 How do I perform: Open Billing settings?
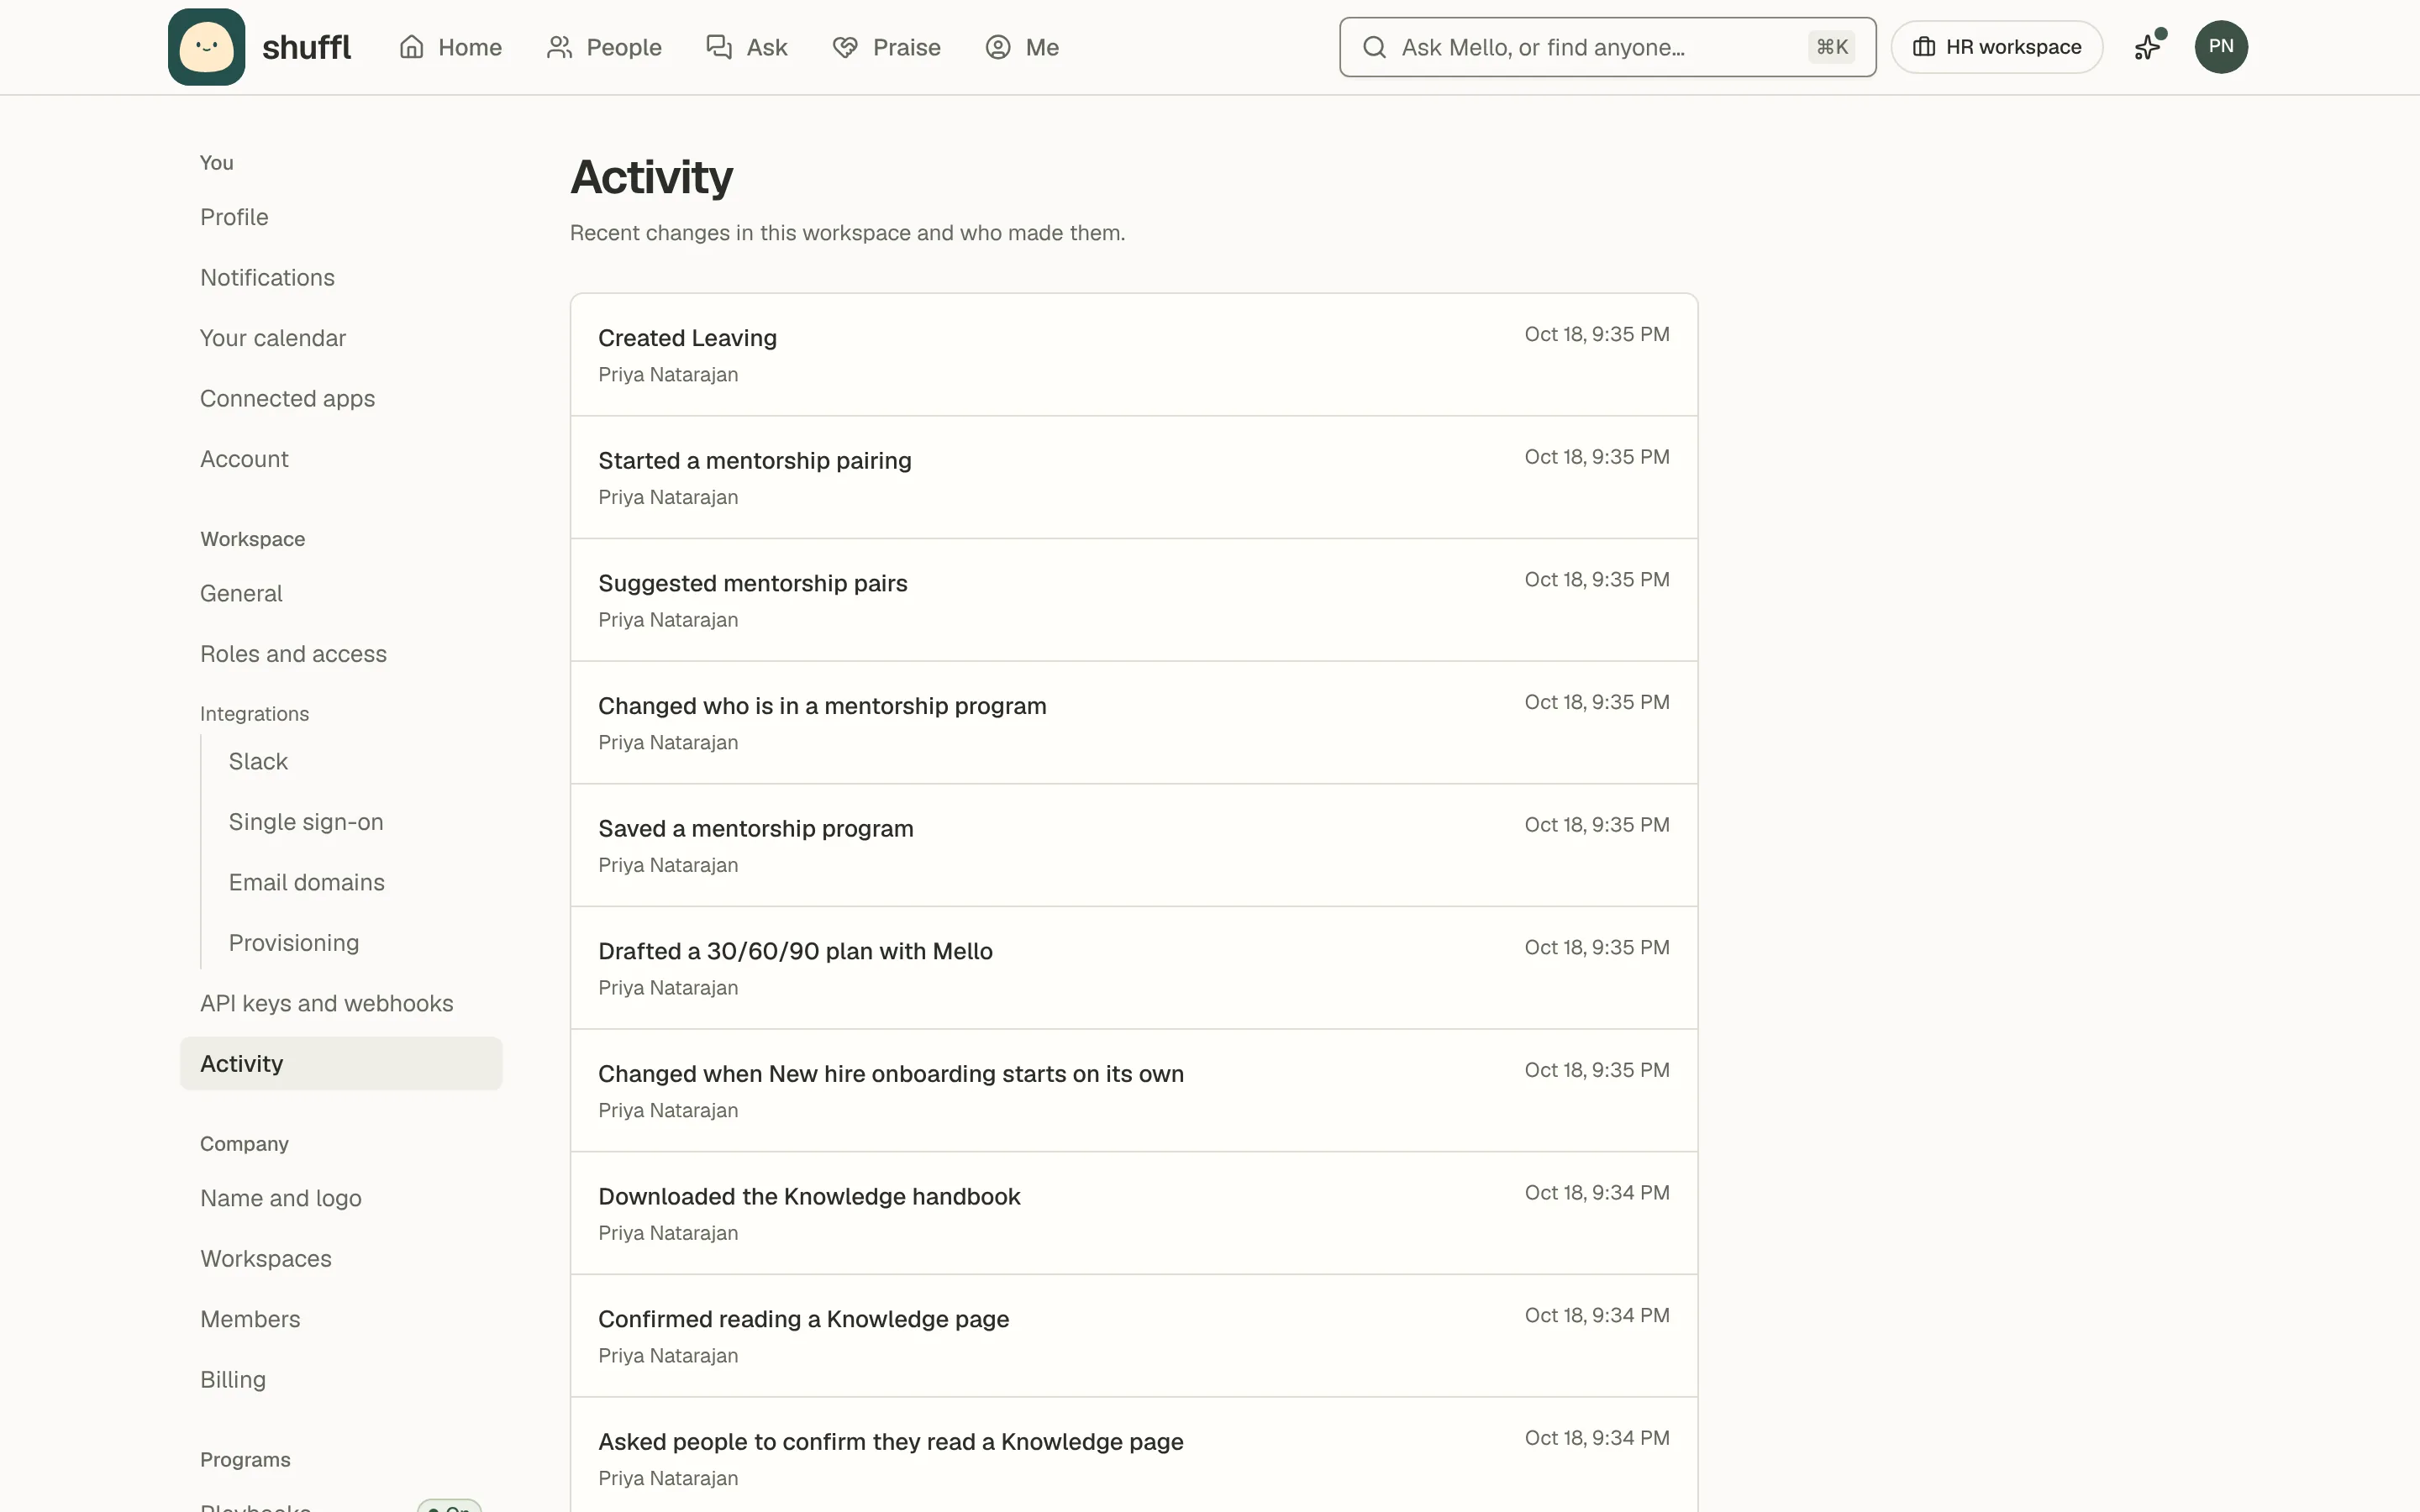click(341, 1380)
